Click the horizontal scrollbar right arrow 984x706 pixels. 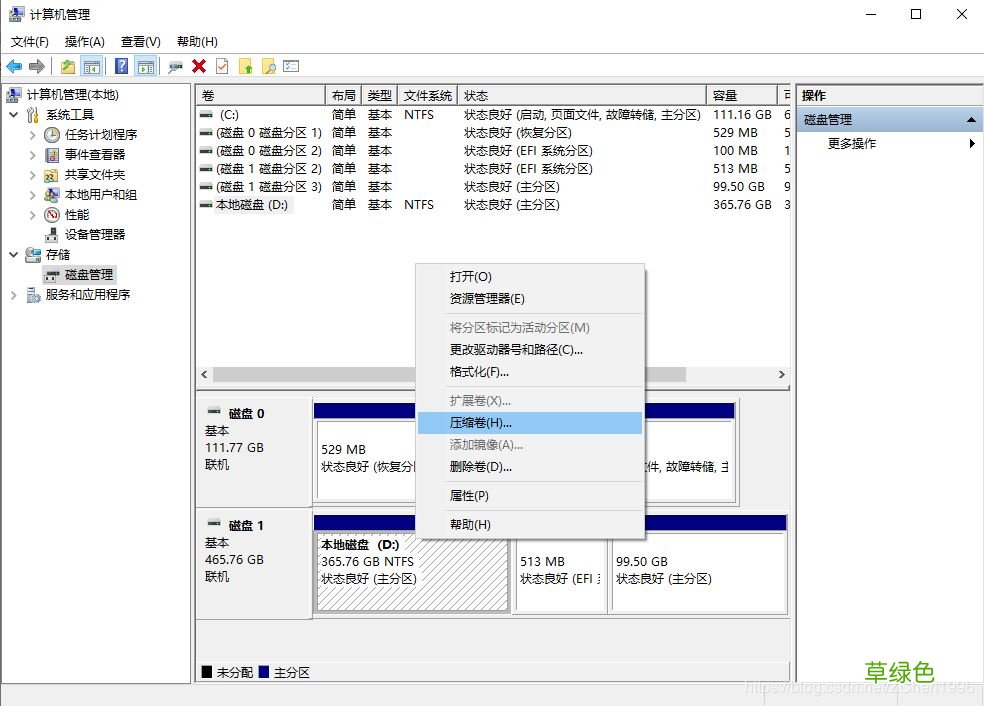[x=782, y=375]
